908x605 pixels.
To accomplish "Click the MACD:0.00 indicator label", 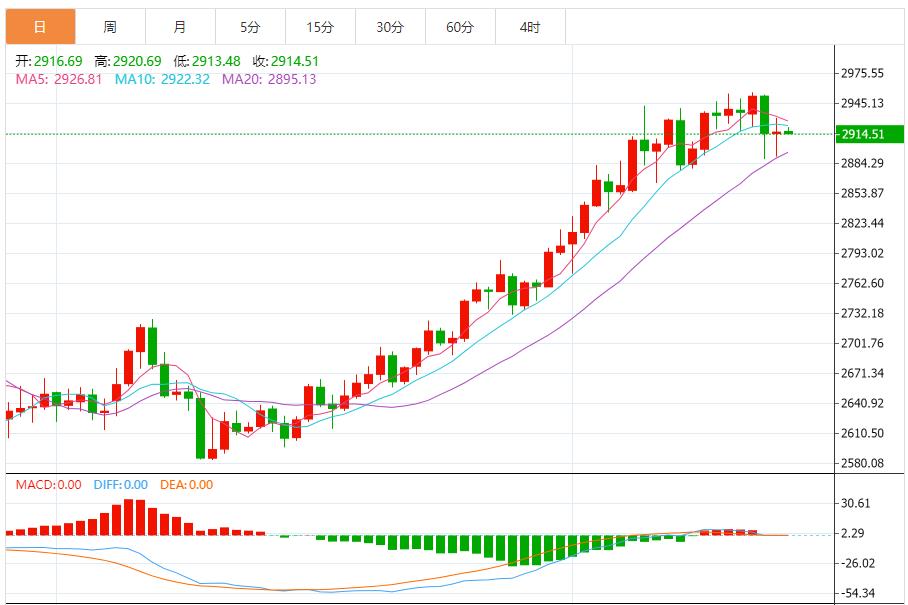I will 48,485.
